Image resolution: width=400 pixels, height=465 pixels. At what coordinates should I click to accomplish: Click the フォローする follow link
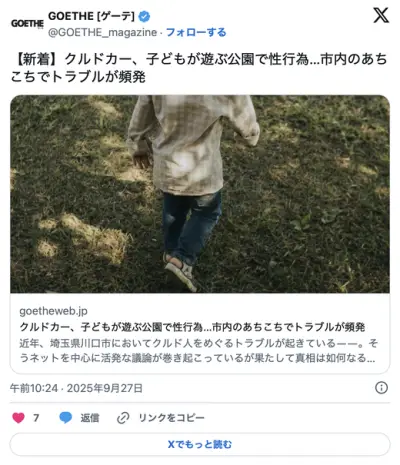point(196,32)
